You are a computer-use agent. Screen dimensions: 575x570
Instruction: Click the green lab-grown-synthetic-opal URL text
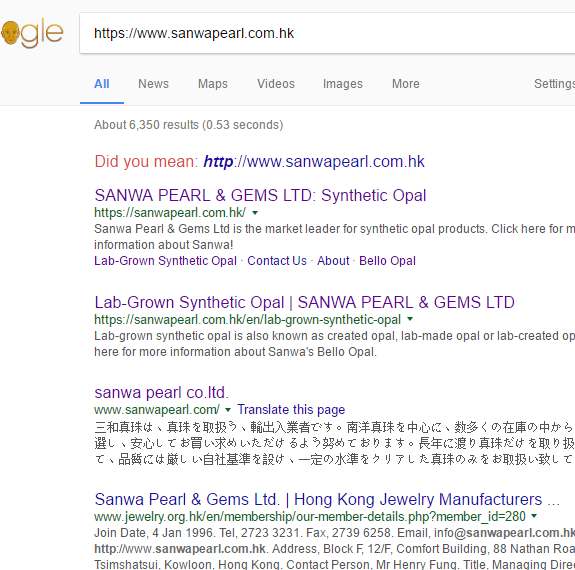(248, 319)
